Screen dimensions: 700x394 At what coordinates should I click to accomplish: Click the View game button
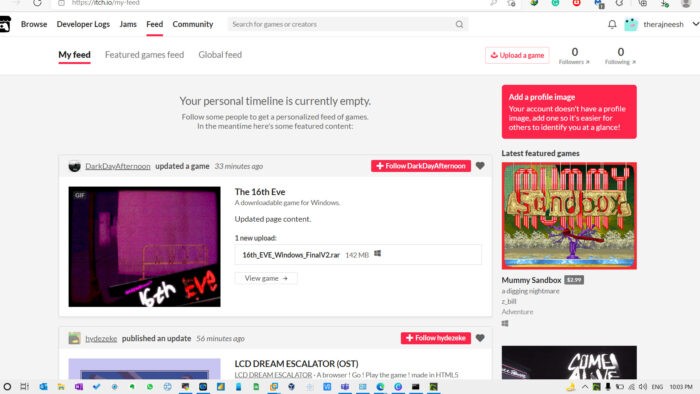tap(266, 278)
